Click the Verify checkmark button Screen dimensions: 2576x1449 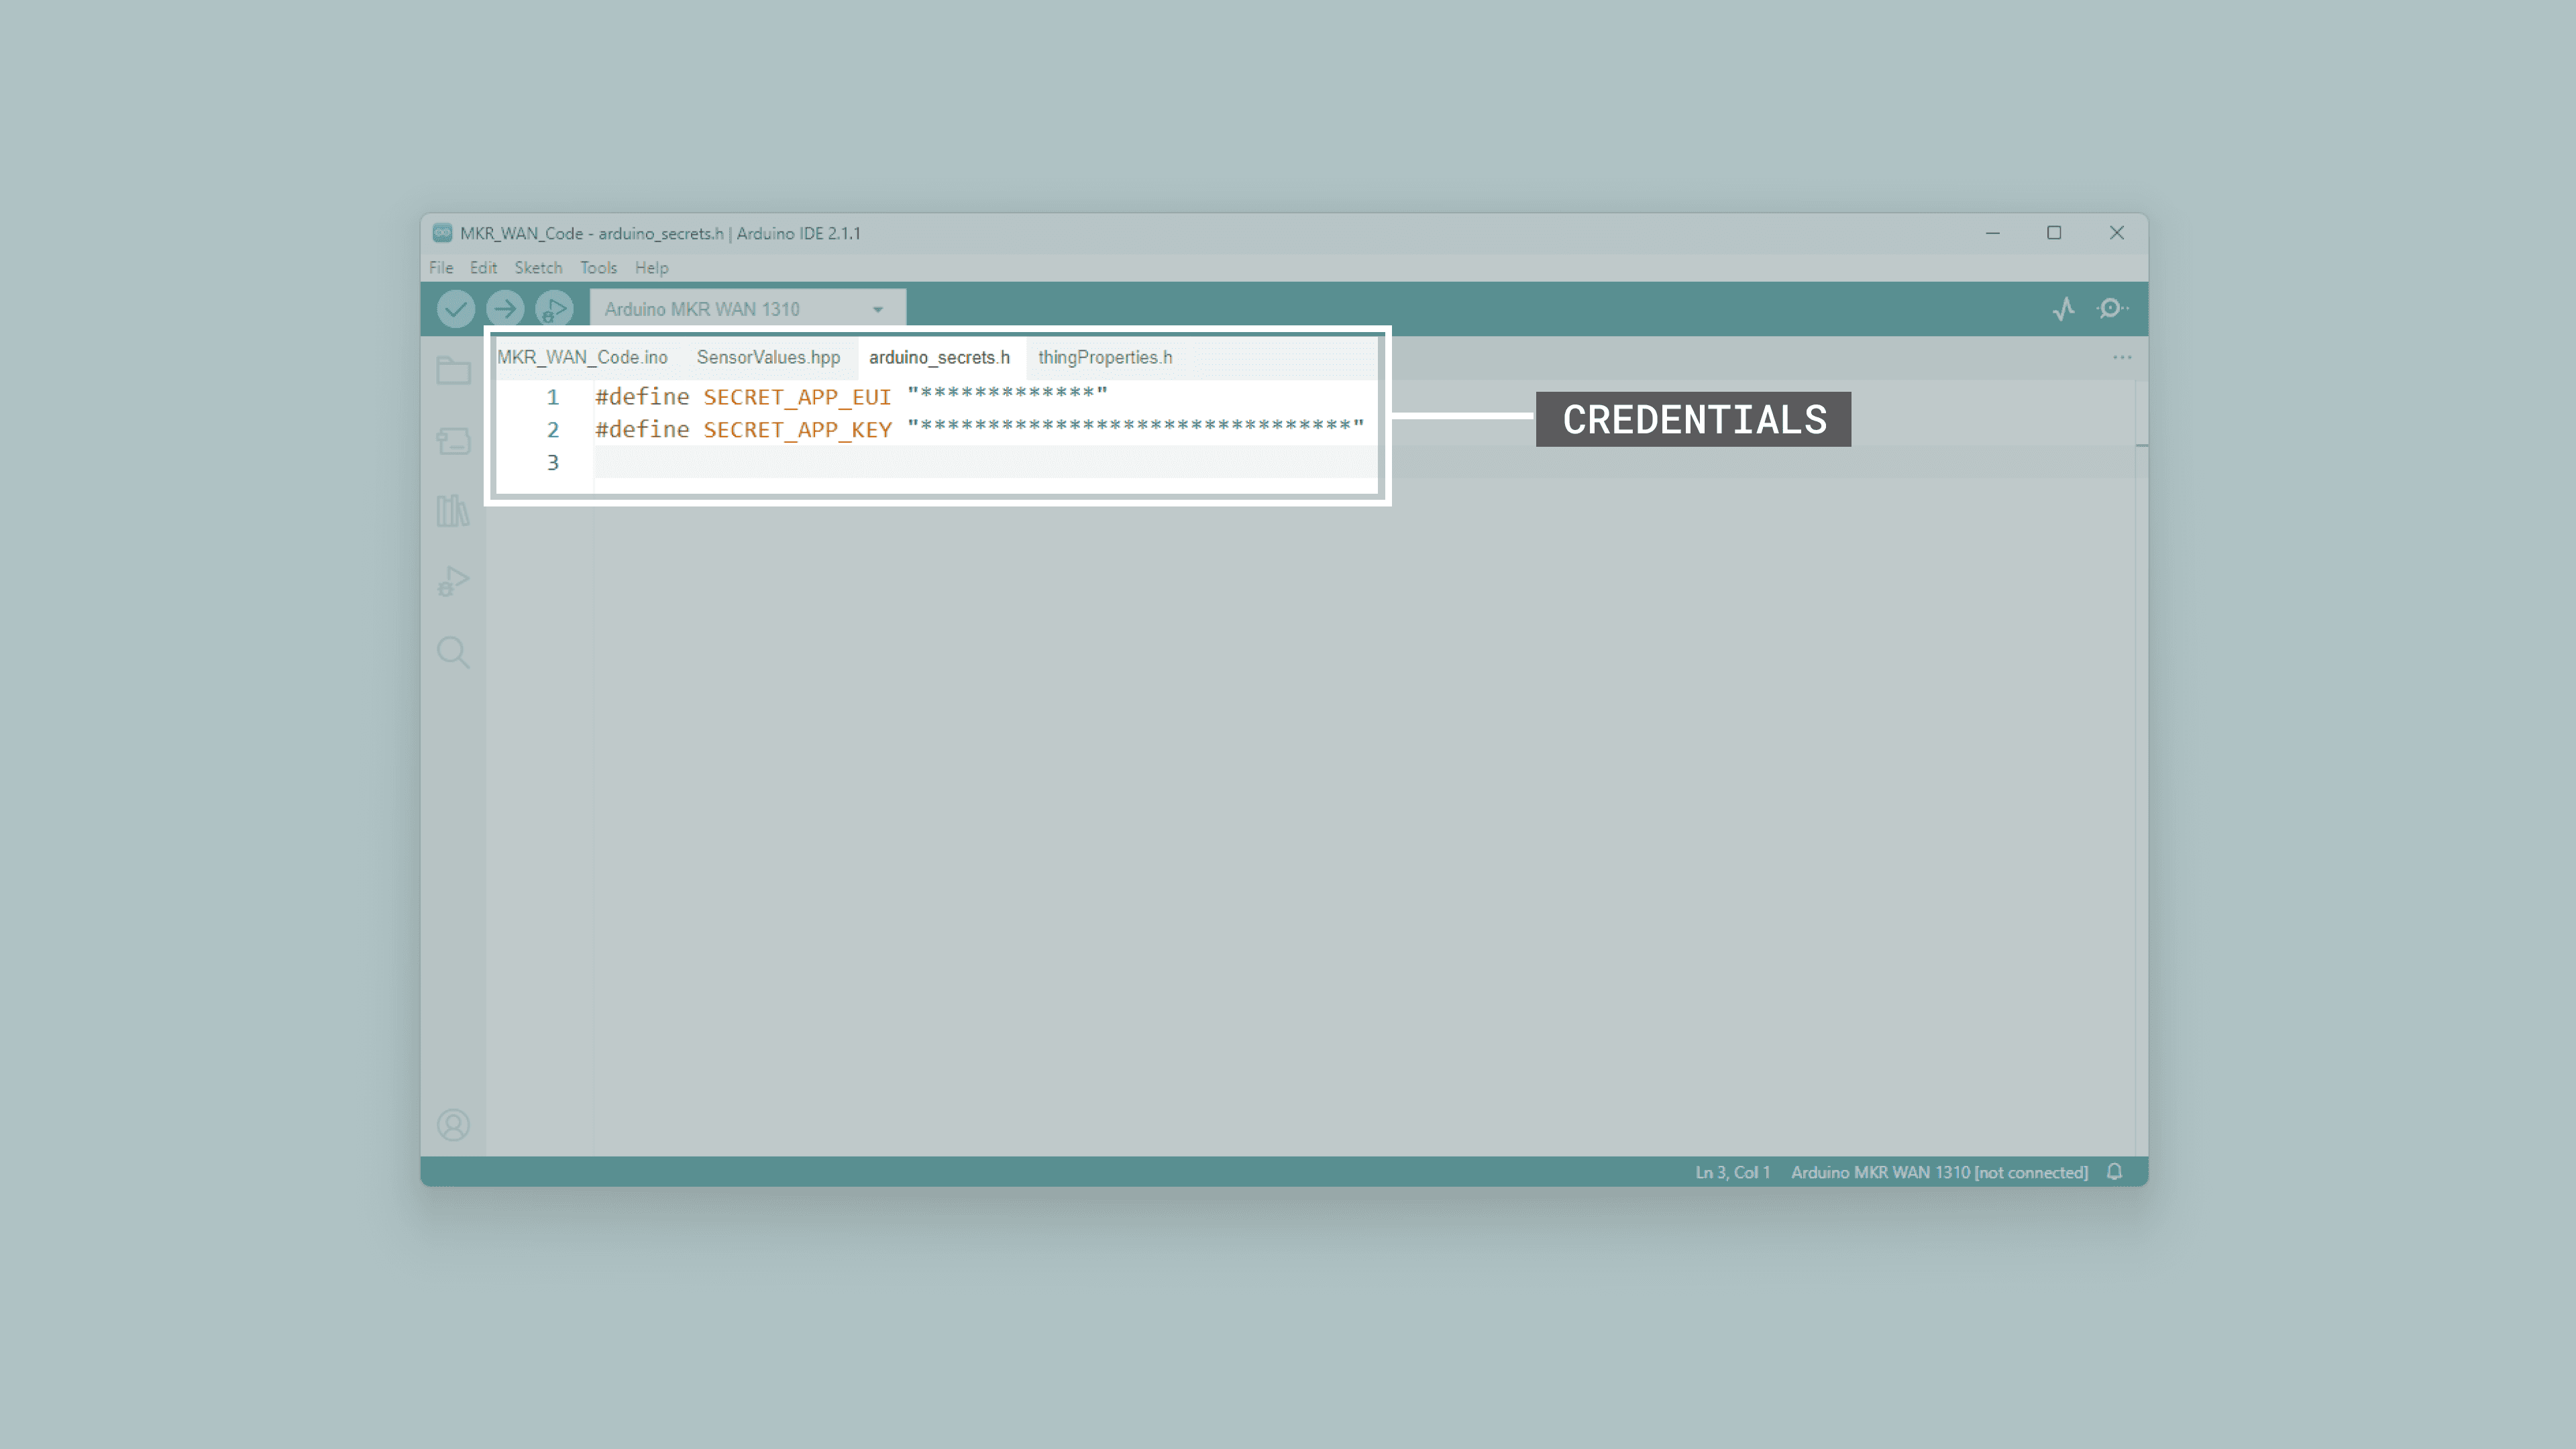[455, 309]
